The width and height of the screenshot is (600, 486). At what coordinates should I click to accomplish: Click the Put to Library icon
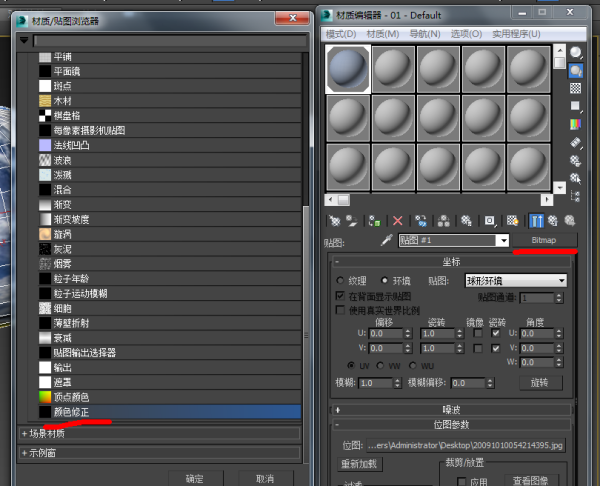click(466, 221)
